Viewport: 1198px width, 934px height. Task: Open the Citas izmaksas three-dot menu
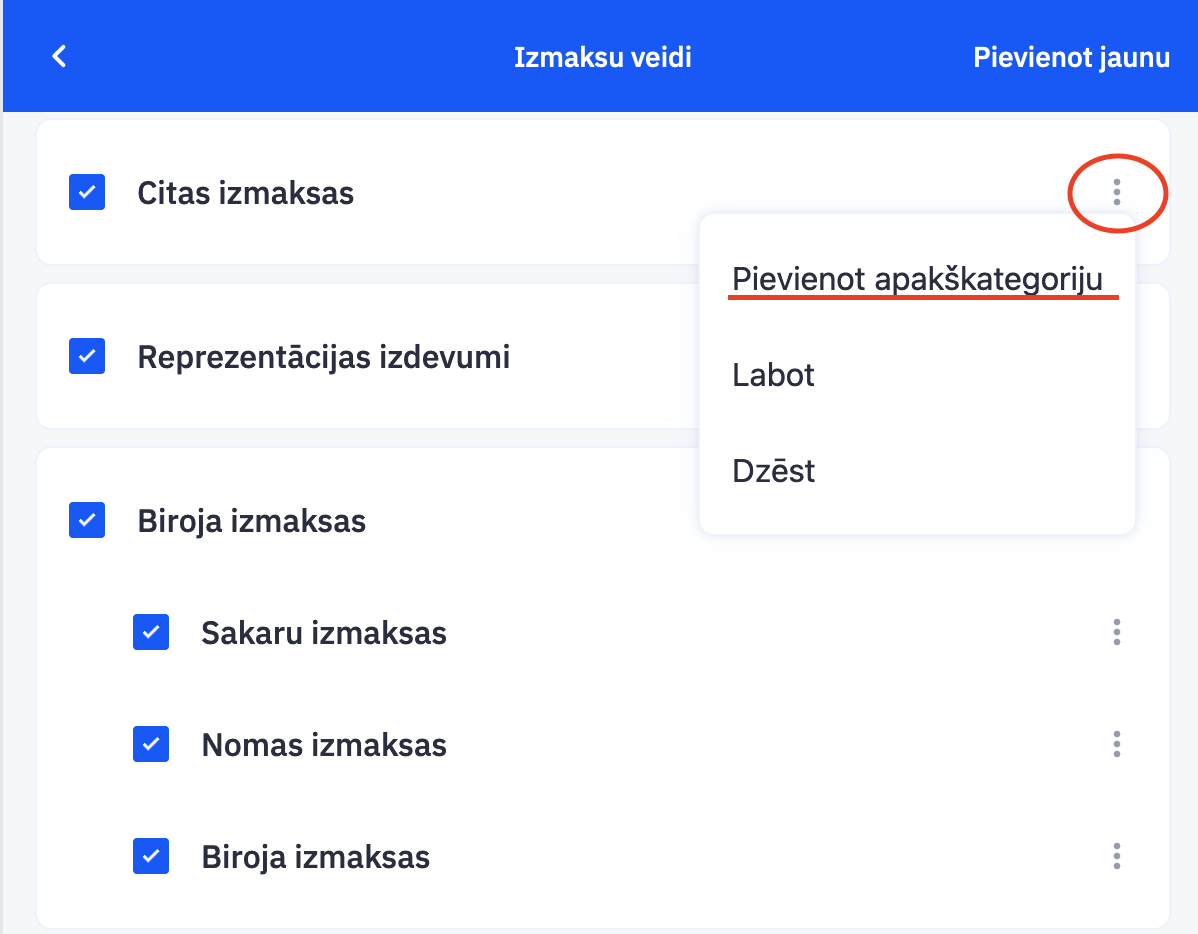[1117, 192]
